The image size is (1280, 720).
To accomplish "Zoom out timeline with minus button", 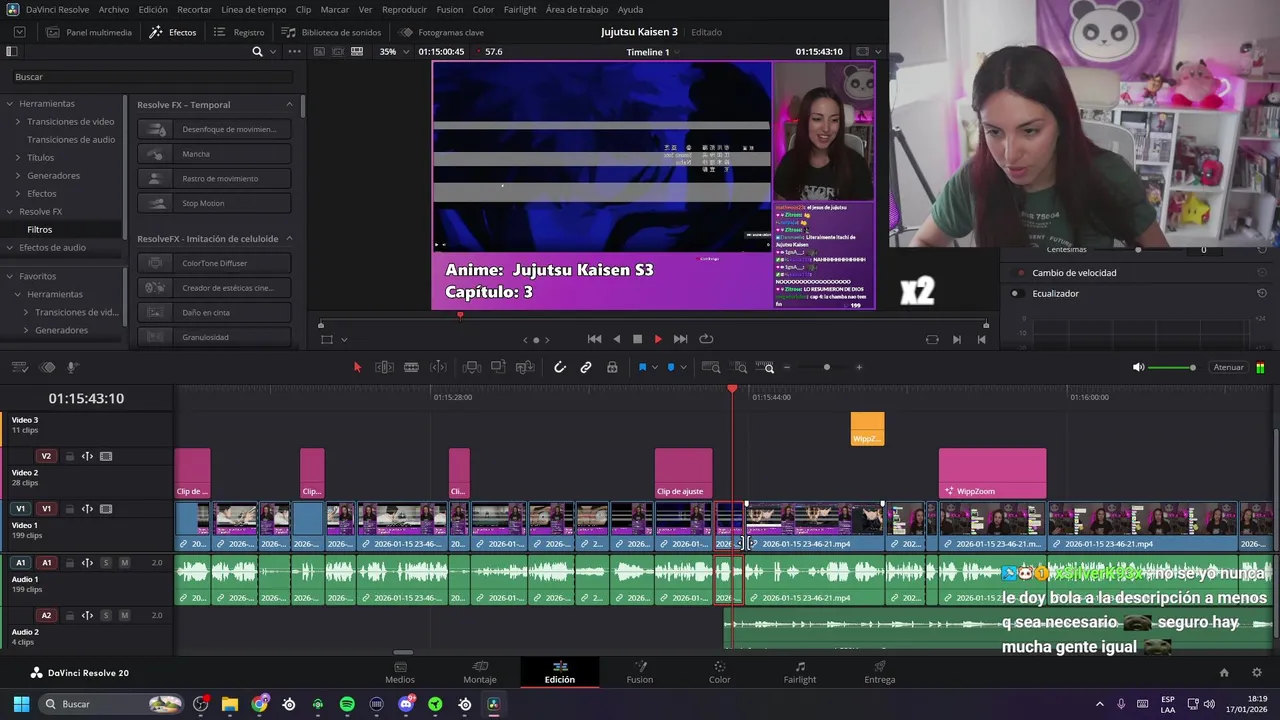I will tap(787, 367).
